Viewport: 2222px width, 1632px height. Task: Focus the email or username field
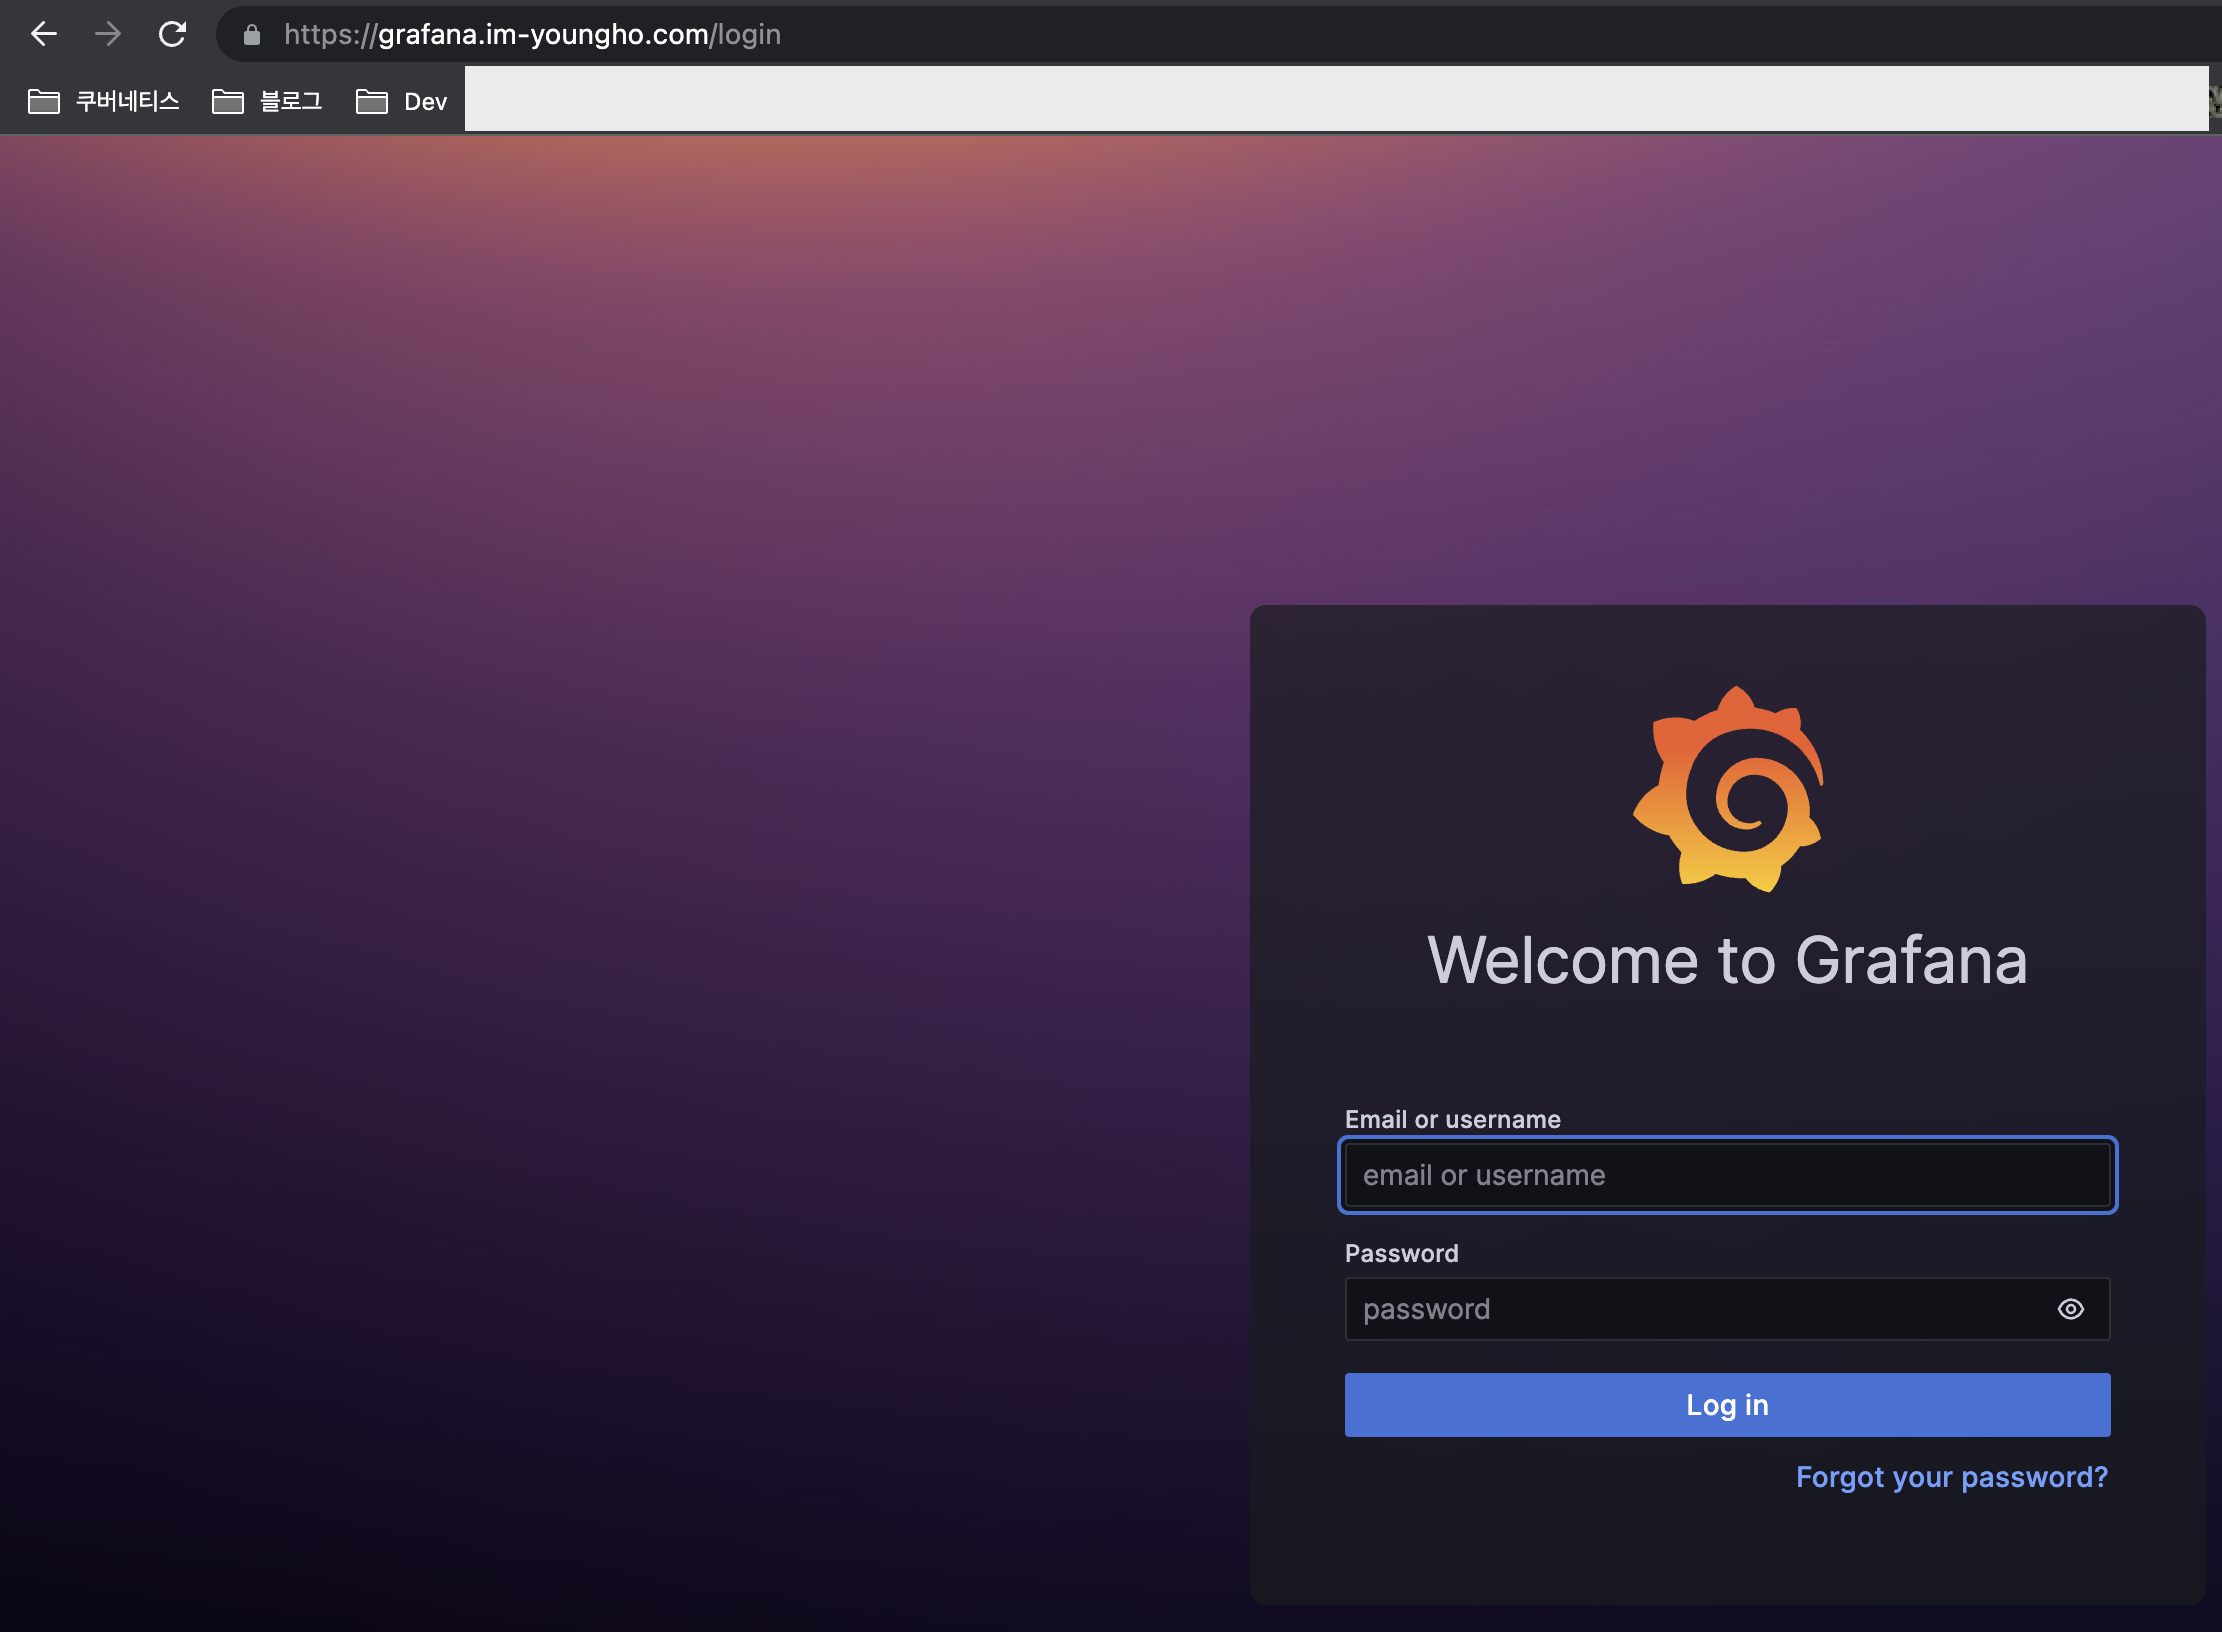pos(1727,1175)
